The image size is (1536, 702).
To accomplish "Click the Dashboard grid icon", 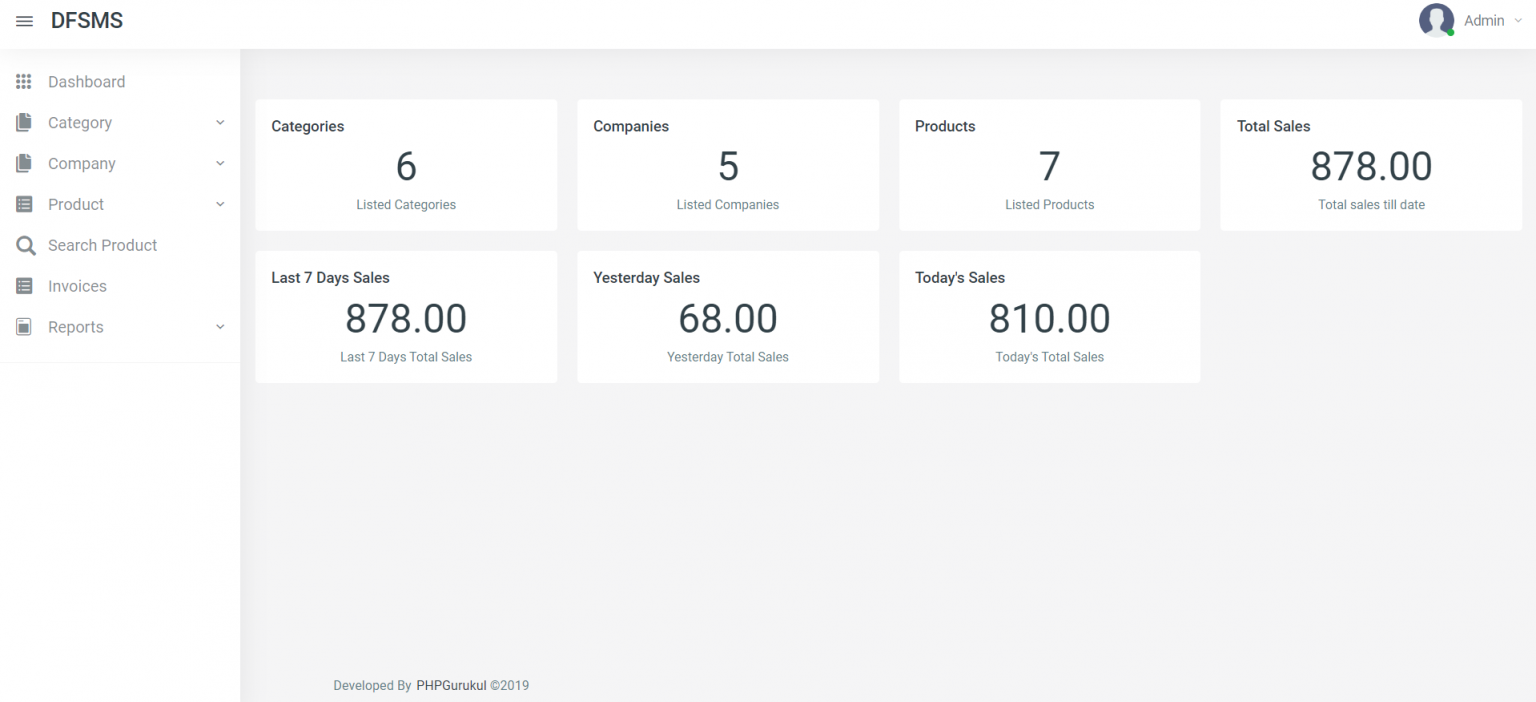I will click(24, 82).
